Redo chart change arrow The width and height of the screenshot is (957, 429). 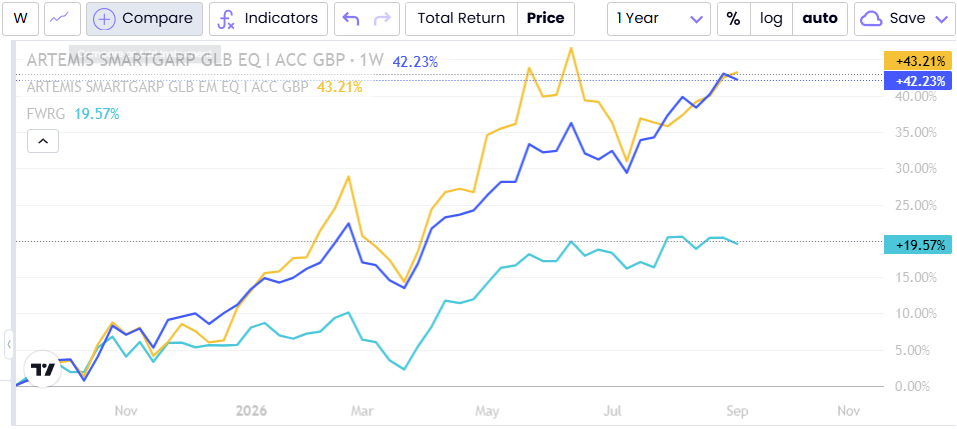pyautogui.click(x=383, y=18)
